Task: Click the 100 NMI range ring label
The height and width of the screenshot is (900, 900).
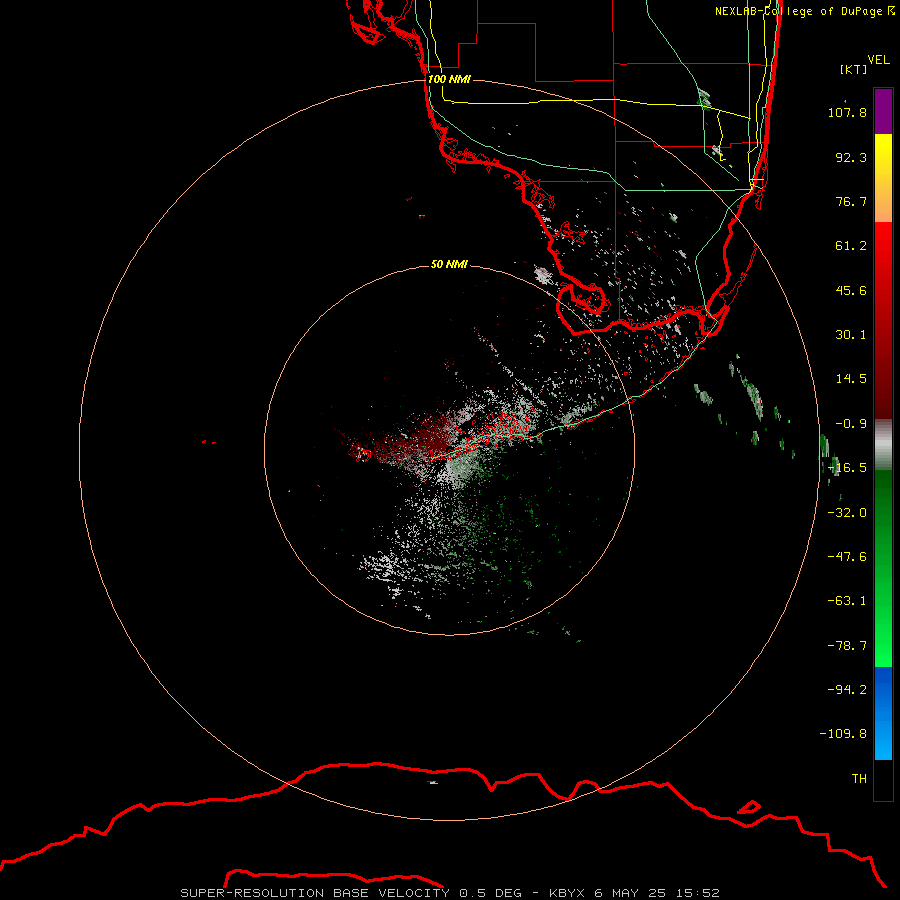Action: tap(449, 79)
